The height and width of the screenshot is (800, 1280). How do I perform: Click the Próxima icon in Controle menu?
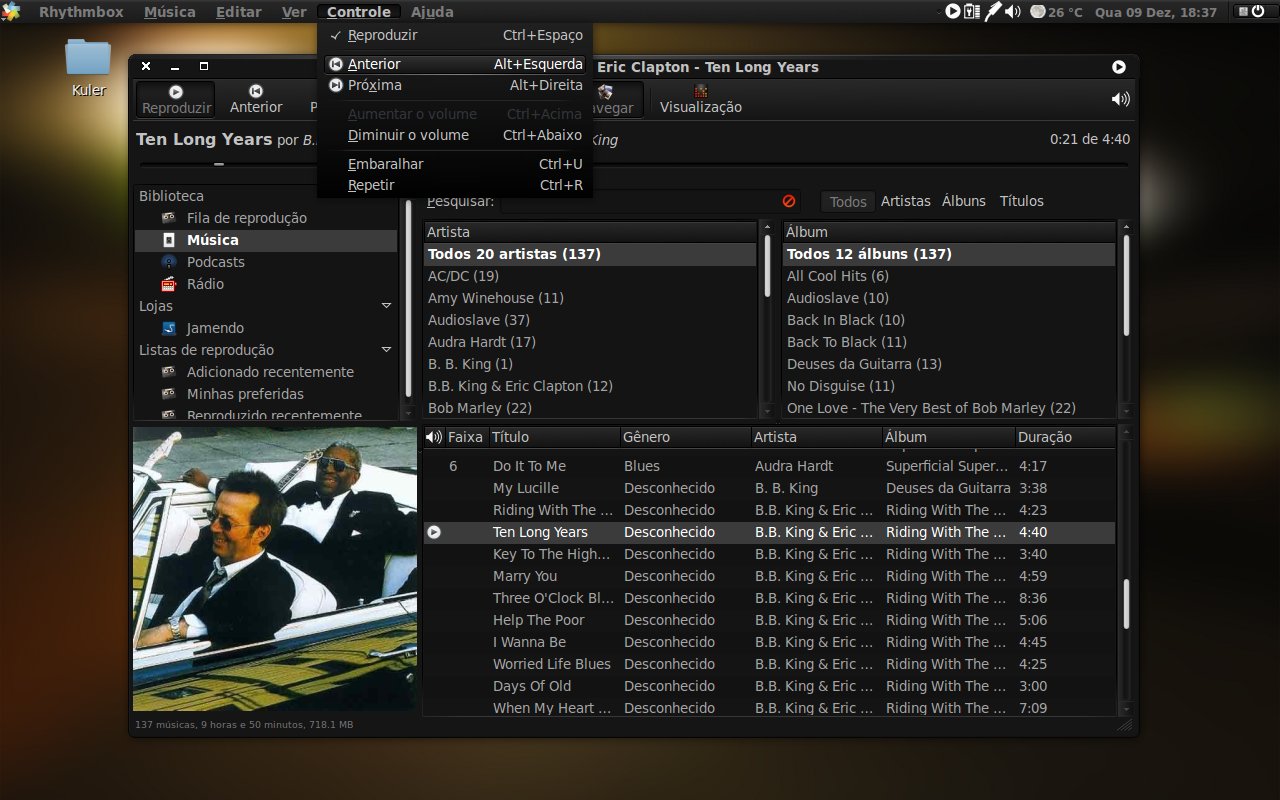(x=336, y=85)
